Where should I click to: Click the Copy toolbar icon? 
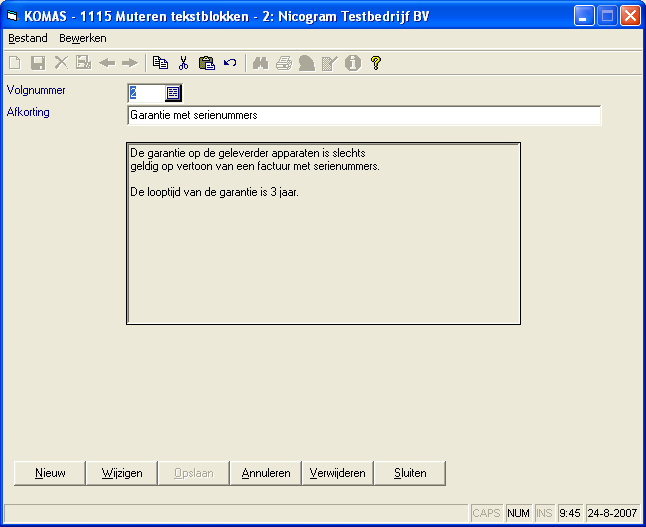160,63
